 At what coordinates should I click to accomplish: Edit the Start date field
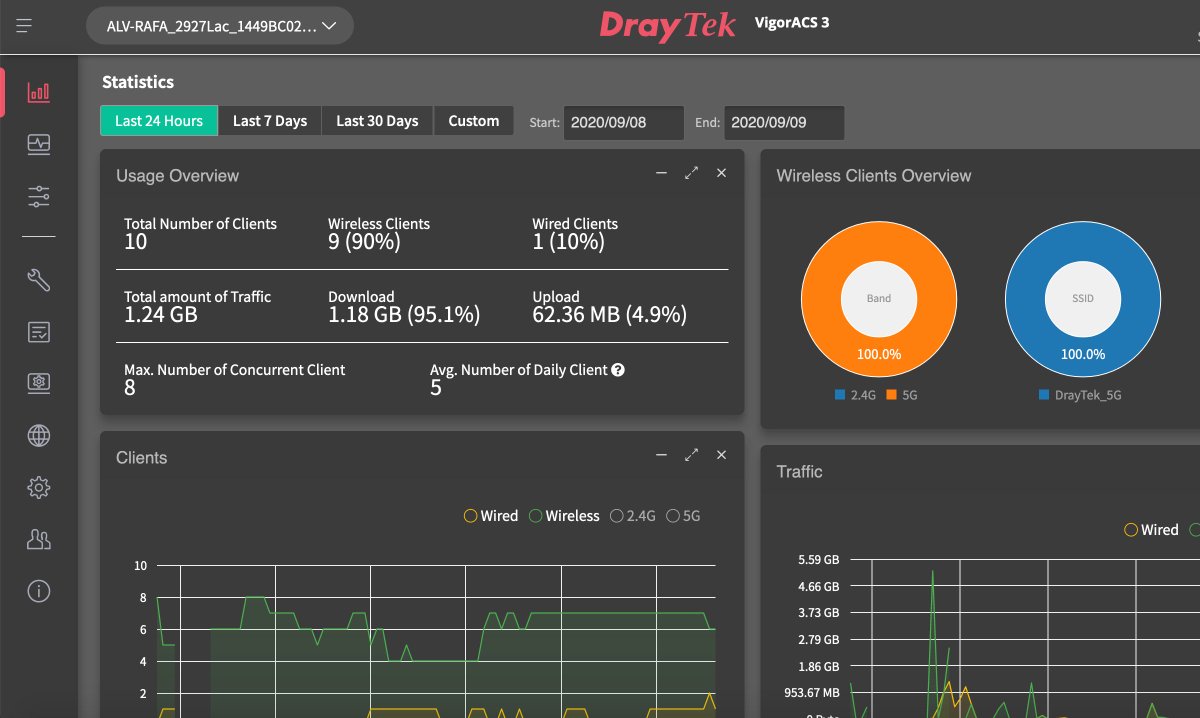pos(624,123)
